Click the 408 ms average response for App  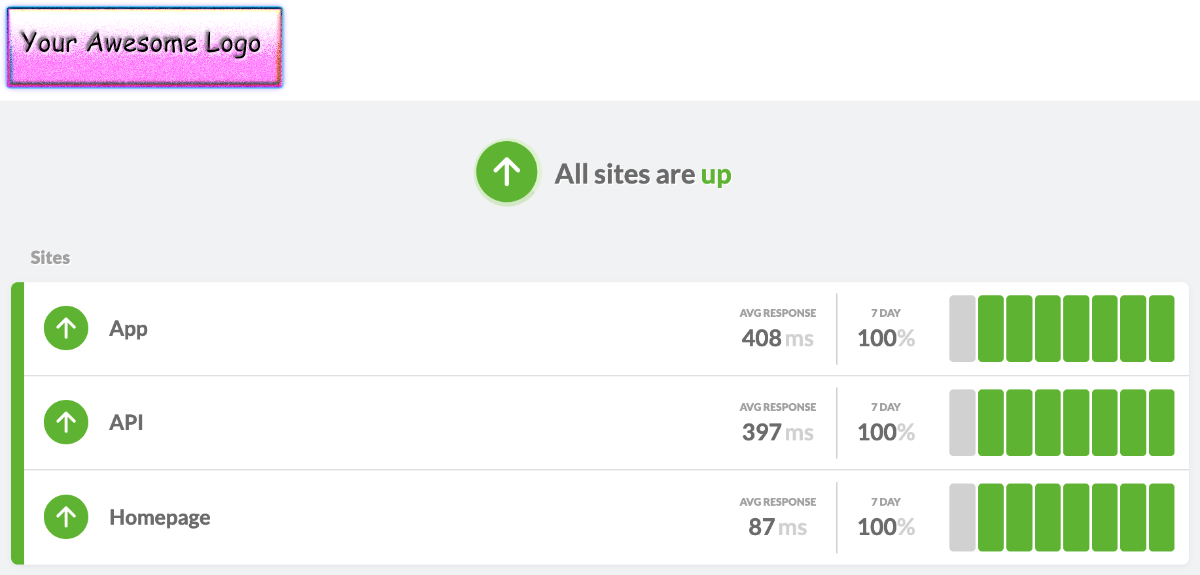pos(777,337)
